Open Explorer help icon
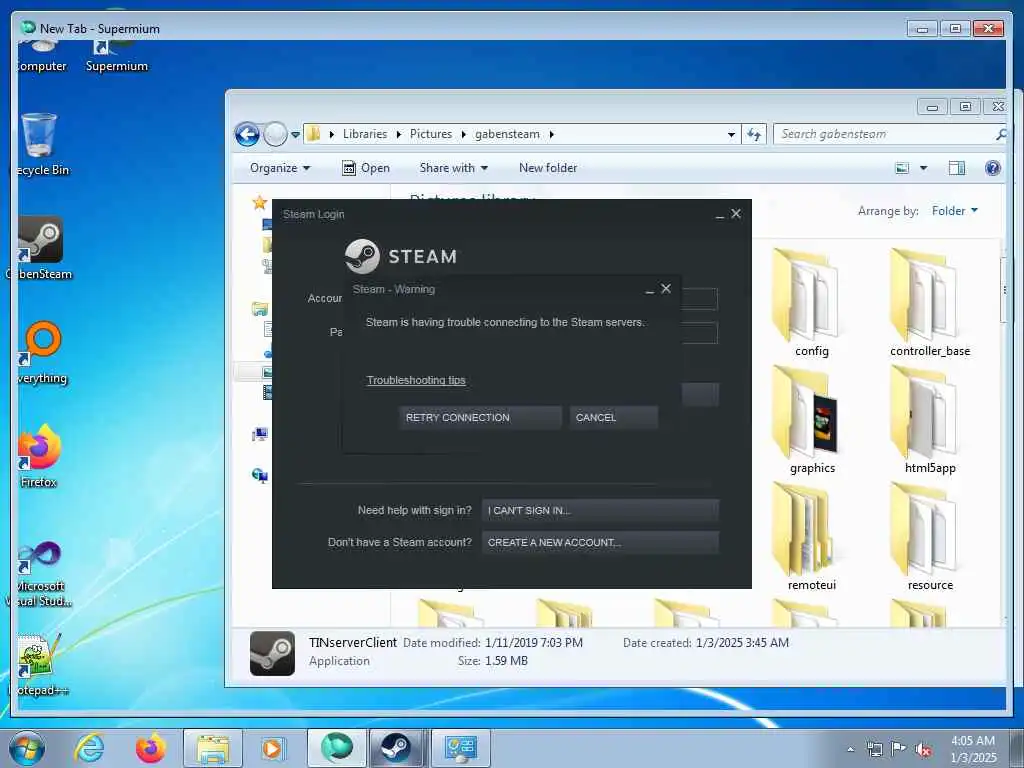The width and height of the screenshot is (1024, 768). click(993, 168)
